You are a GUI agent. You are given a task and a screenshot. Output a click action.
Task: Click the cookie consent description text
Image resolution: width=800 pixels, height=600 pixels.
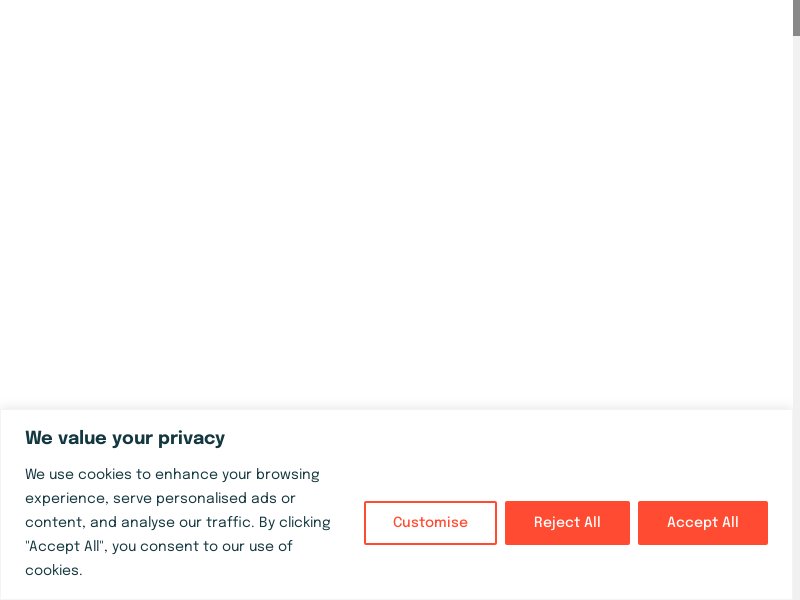point(177,522)
